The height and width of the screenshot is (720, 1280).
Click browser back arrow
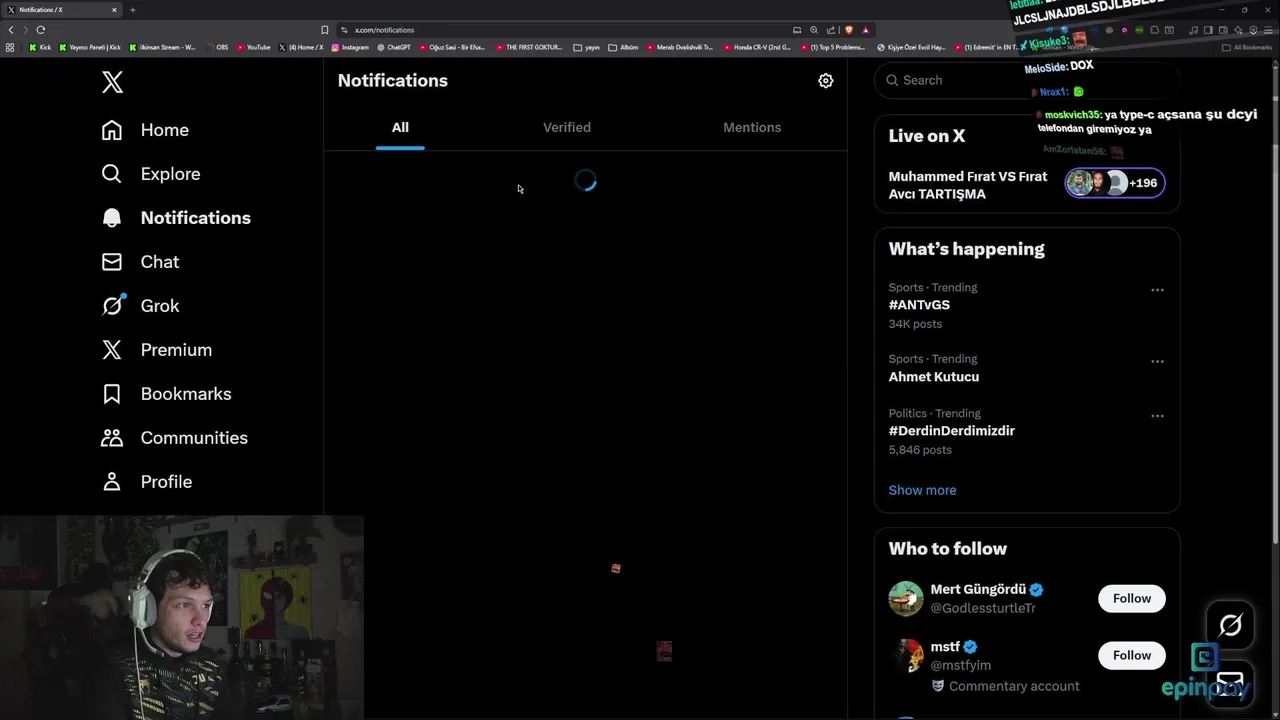11,30
